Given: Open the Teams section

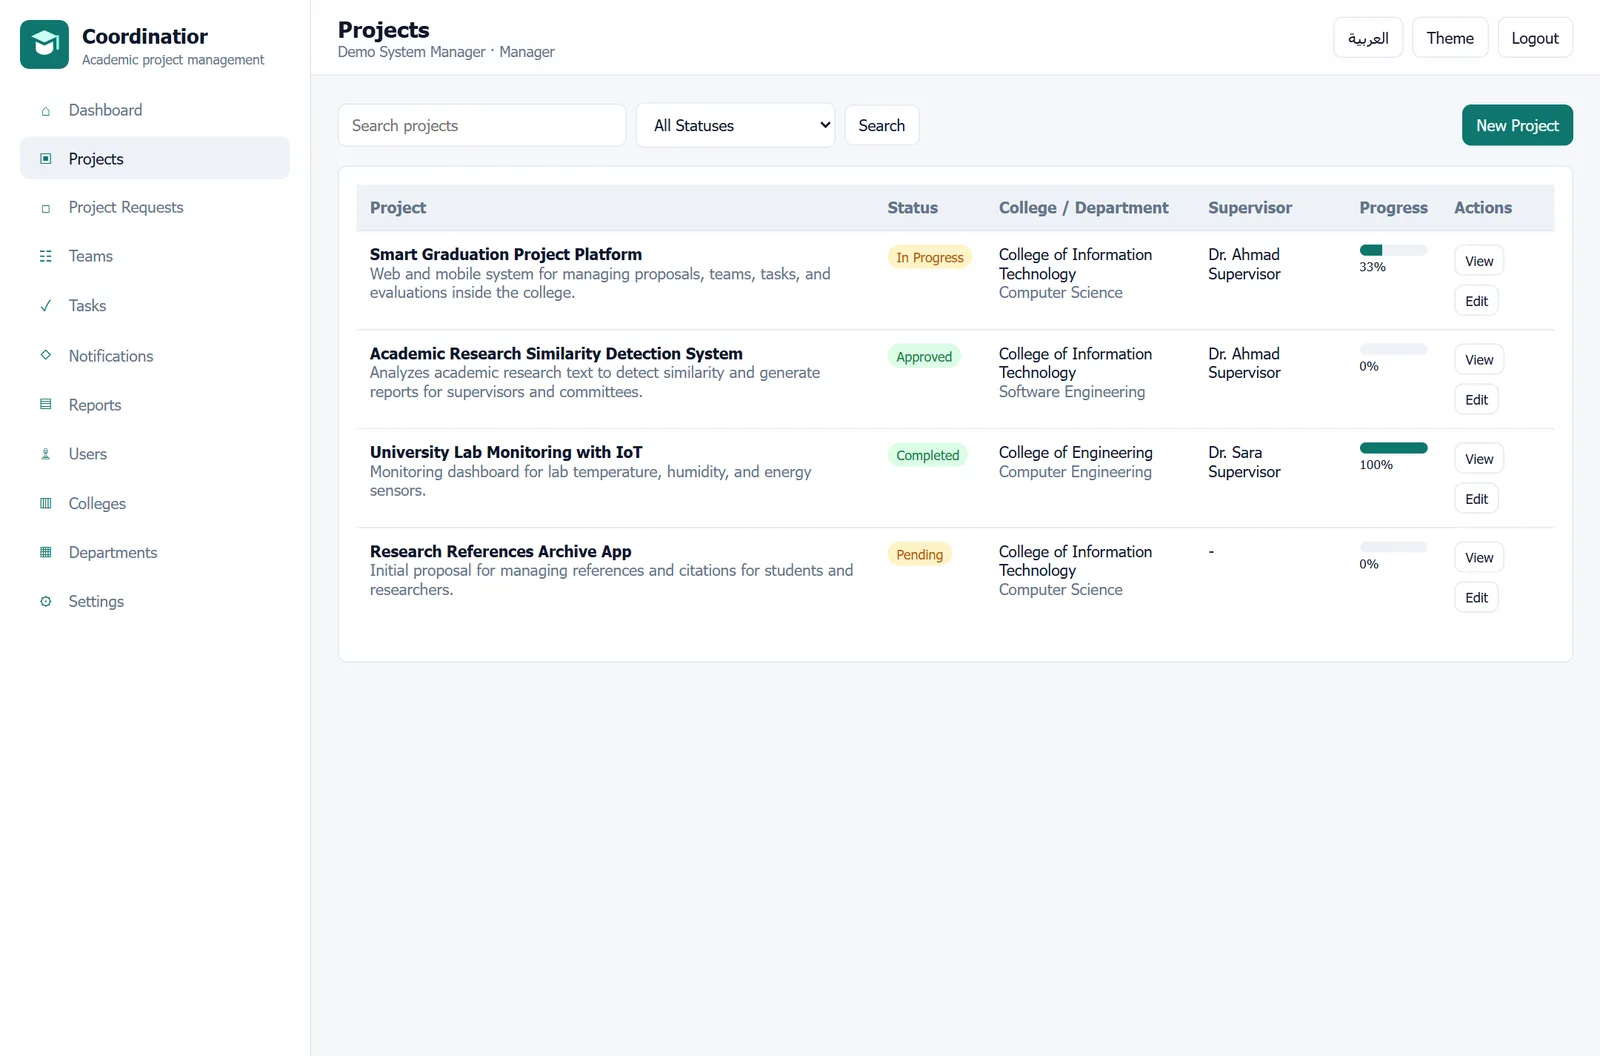Looking at the screenshot, I should click(x=155, y=256).
